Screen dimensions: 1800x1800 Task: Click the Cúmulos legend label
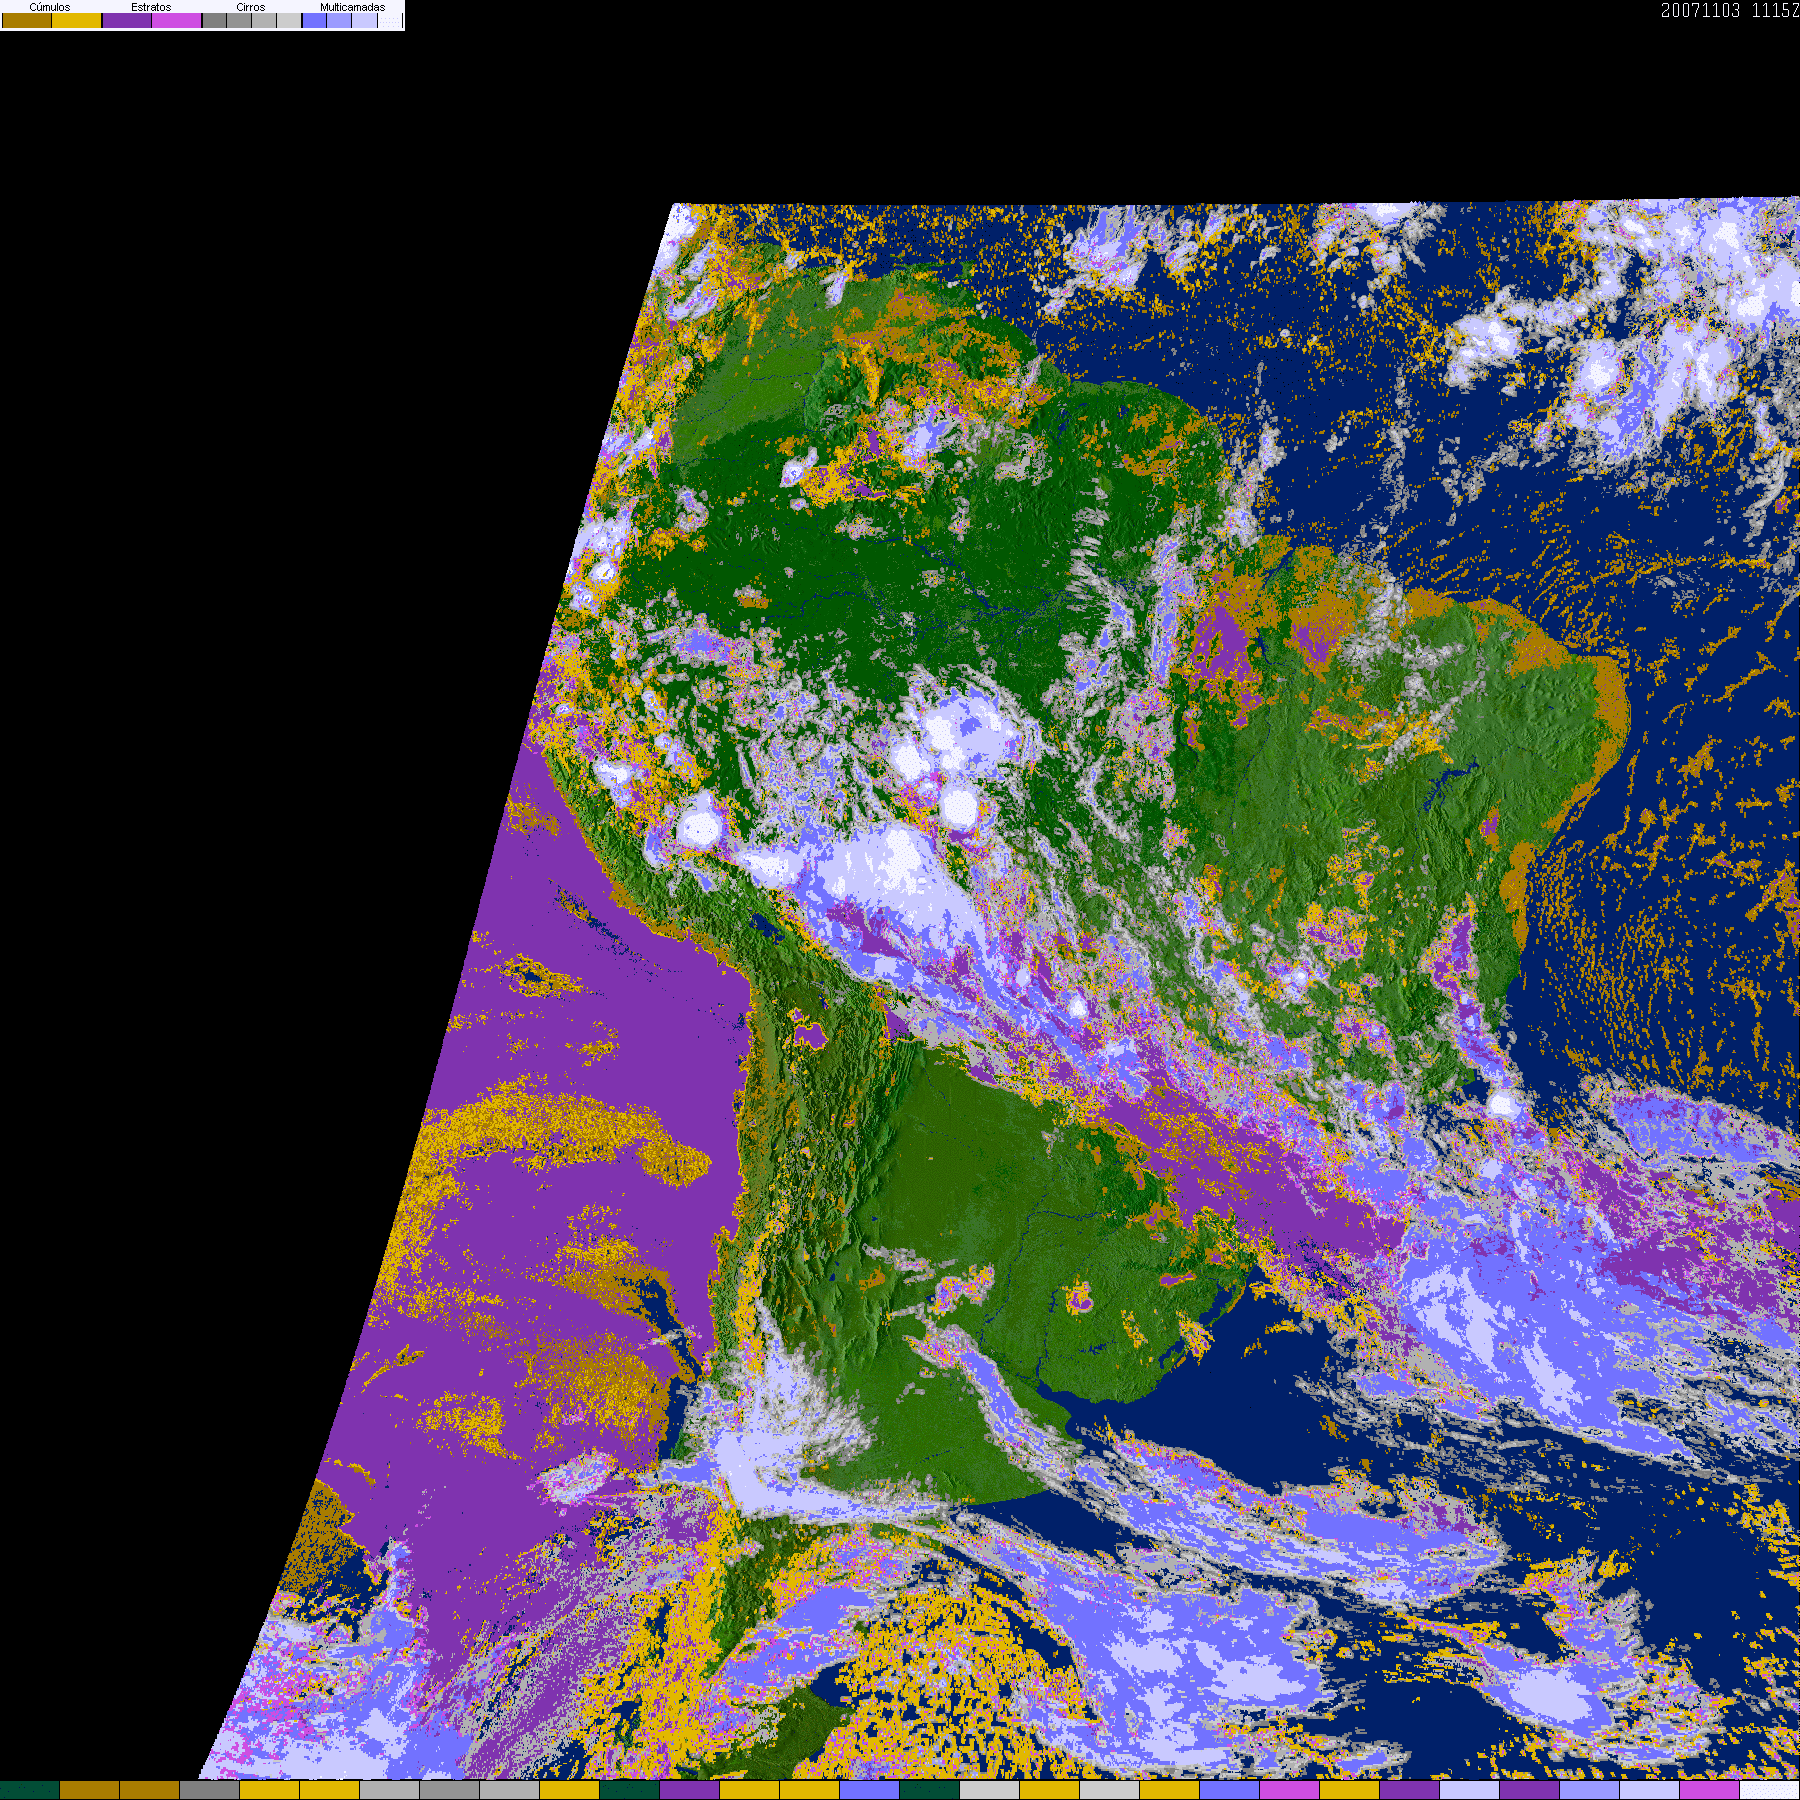[50, 7]
